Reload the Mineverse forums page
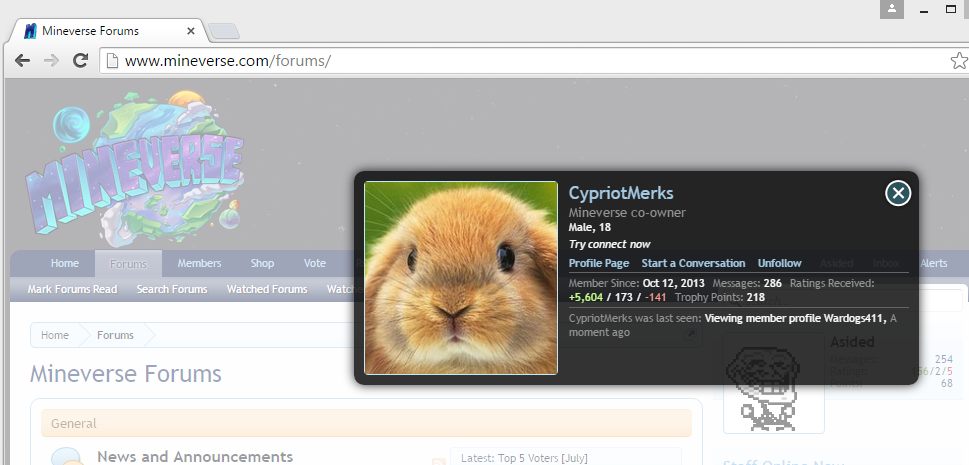This screenshot has height=465, width=969. click(x=80, y=60)
